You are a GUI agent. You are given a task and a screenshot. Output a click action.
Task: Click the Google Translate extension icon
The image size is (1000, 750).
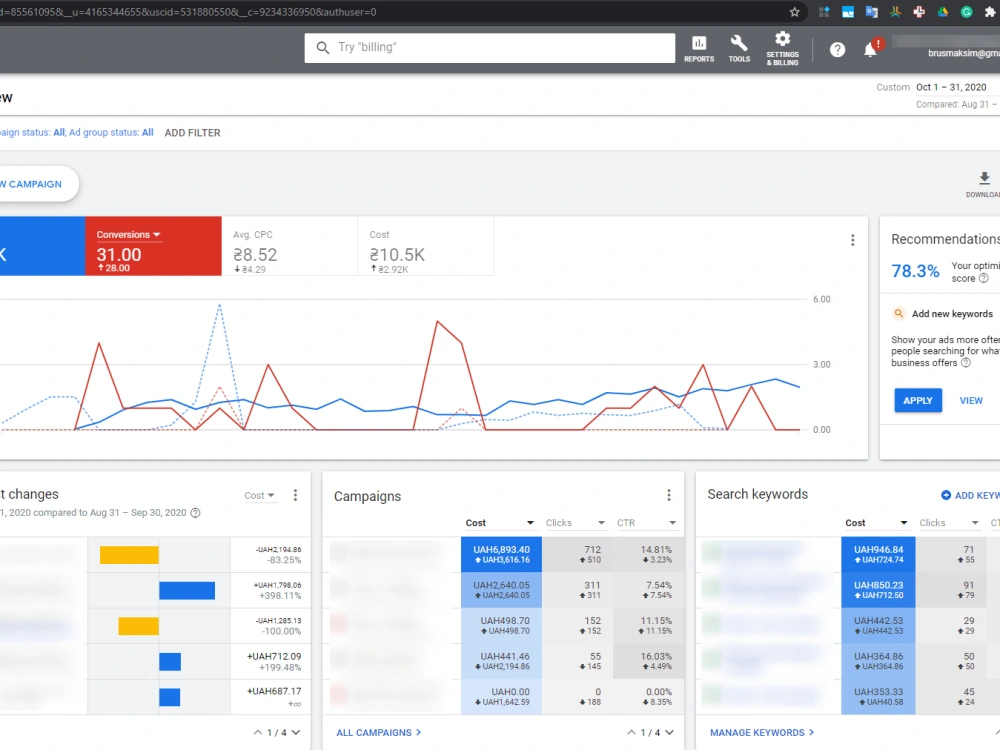pyautogui.click(x=871, y=12)
